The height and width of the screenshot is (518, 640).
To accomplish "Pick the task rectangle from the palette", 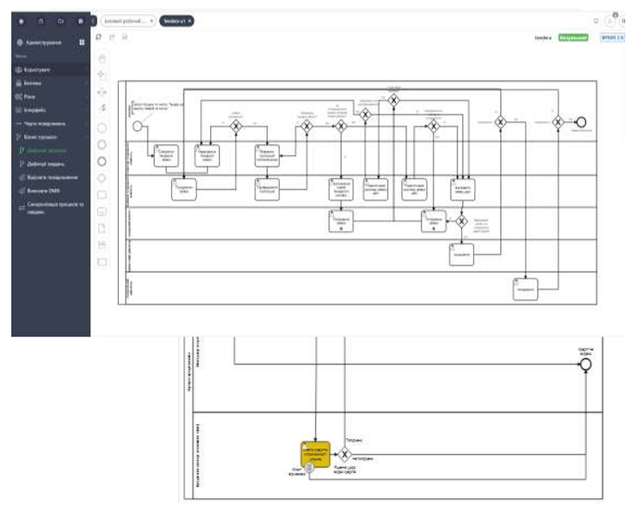I will click(x=102, y=195).
